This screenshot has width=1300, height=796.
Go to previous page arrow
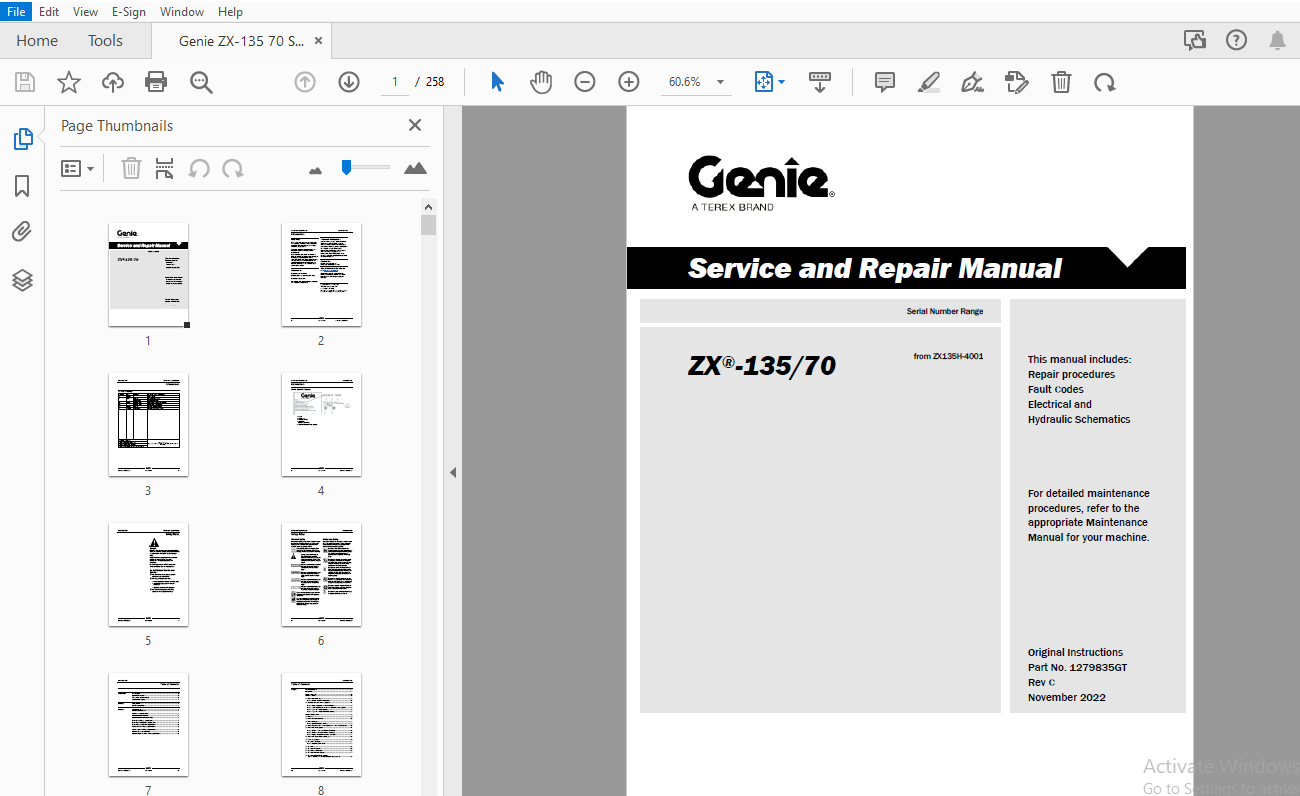(x=305, y=82)
